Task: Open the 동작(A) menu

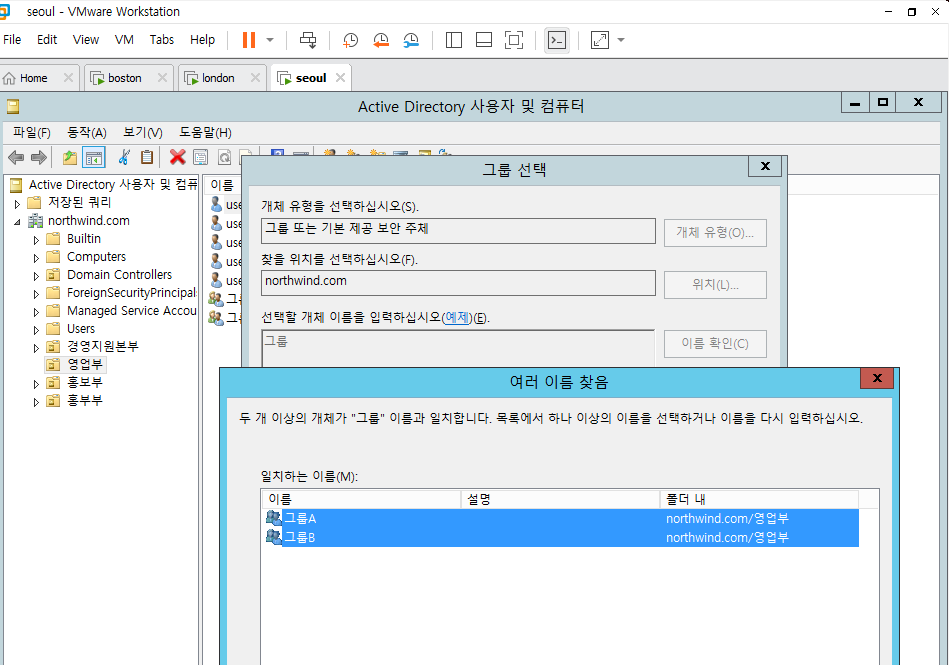Action: pyautogui.click(x=87, y=133)
